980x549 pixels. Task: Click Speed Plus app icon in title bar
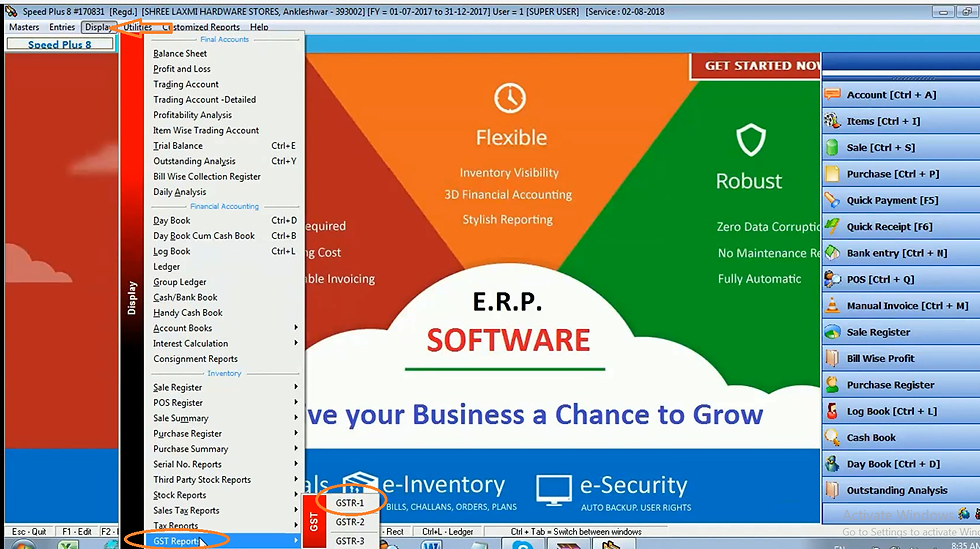[x=11, y=11]
